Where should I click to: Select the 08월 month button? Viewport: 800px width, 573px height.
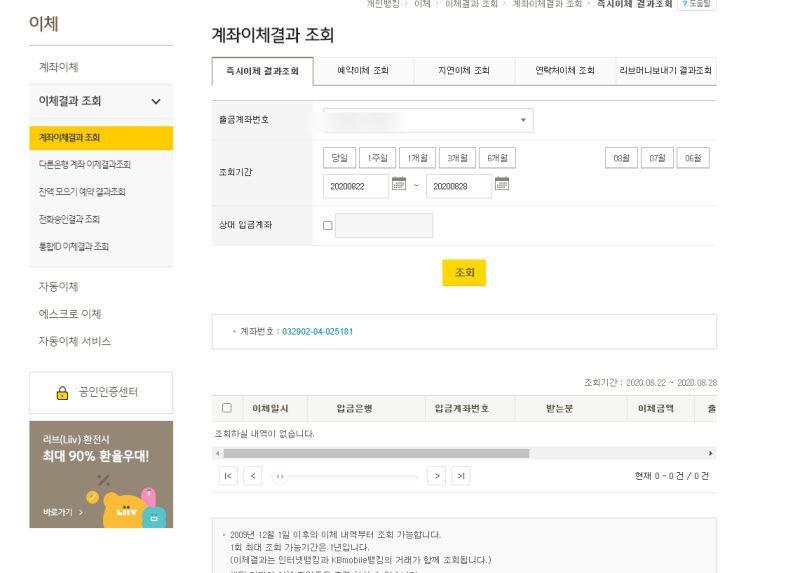click(621, 158)
